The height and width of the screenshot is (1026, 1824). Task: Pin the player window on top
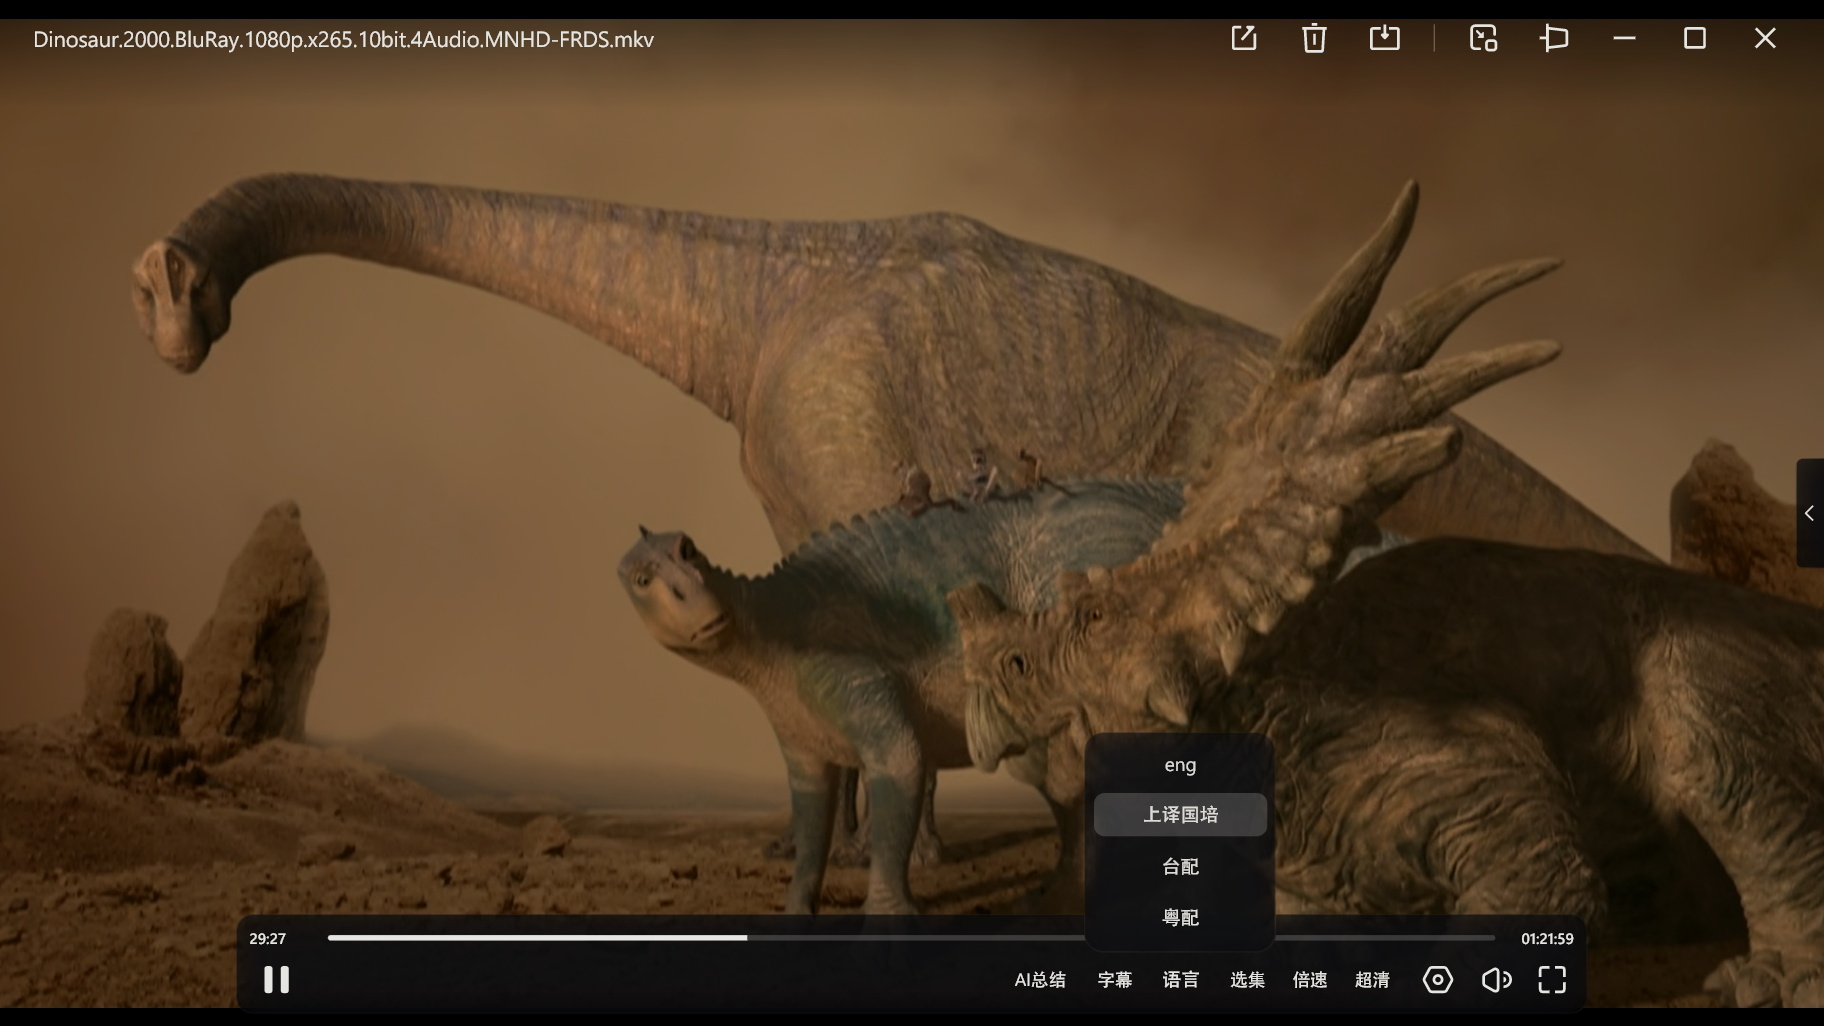click(1554, 38)
